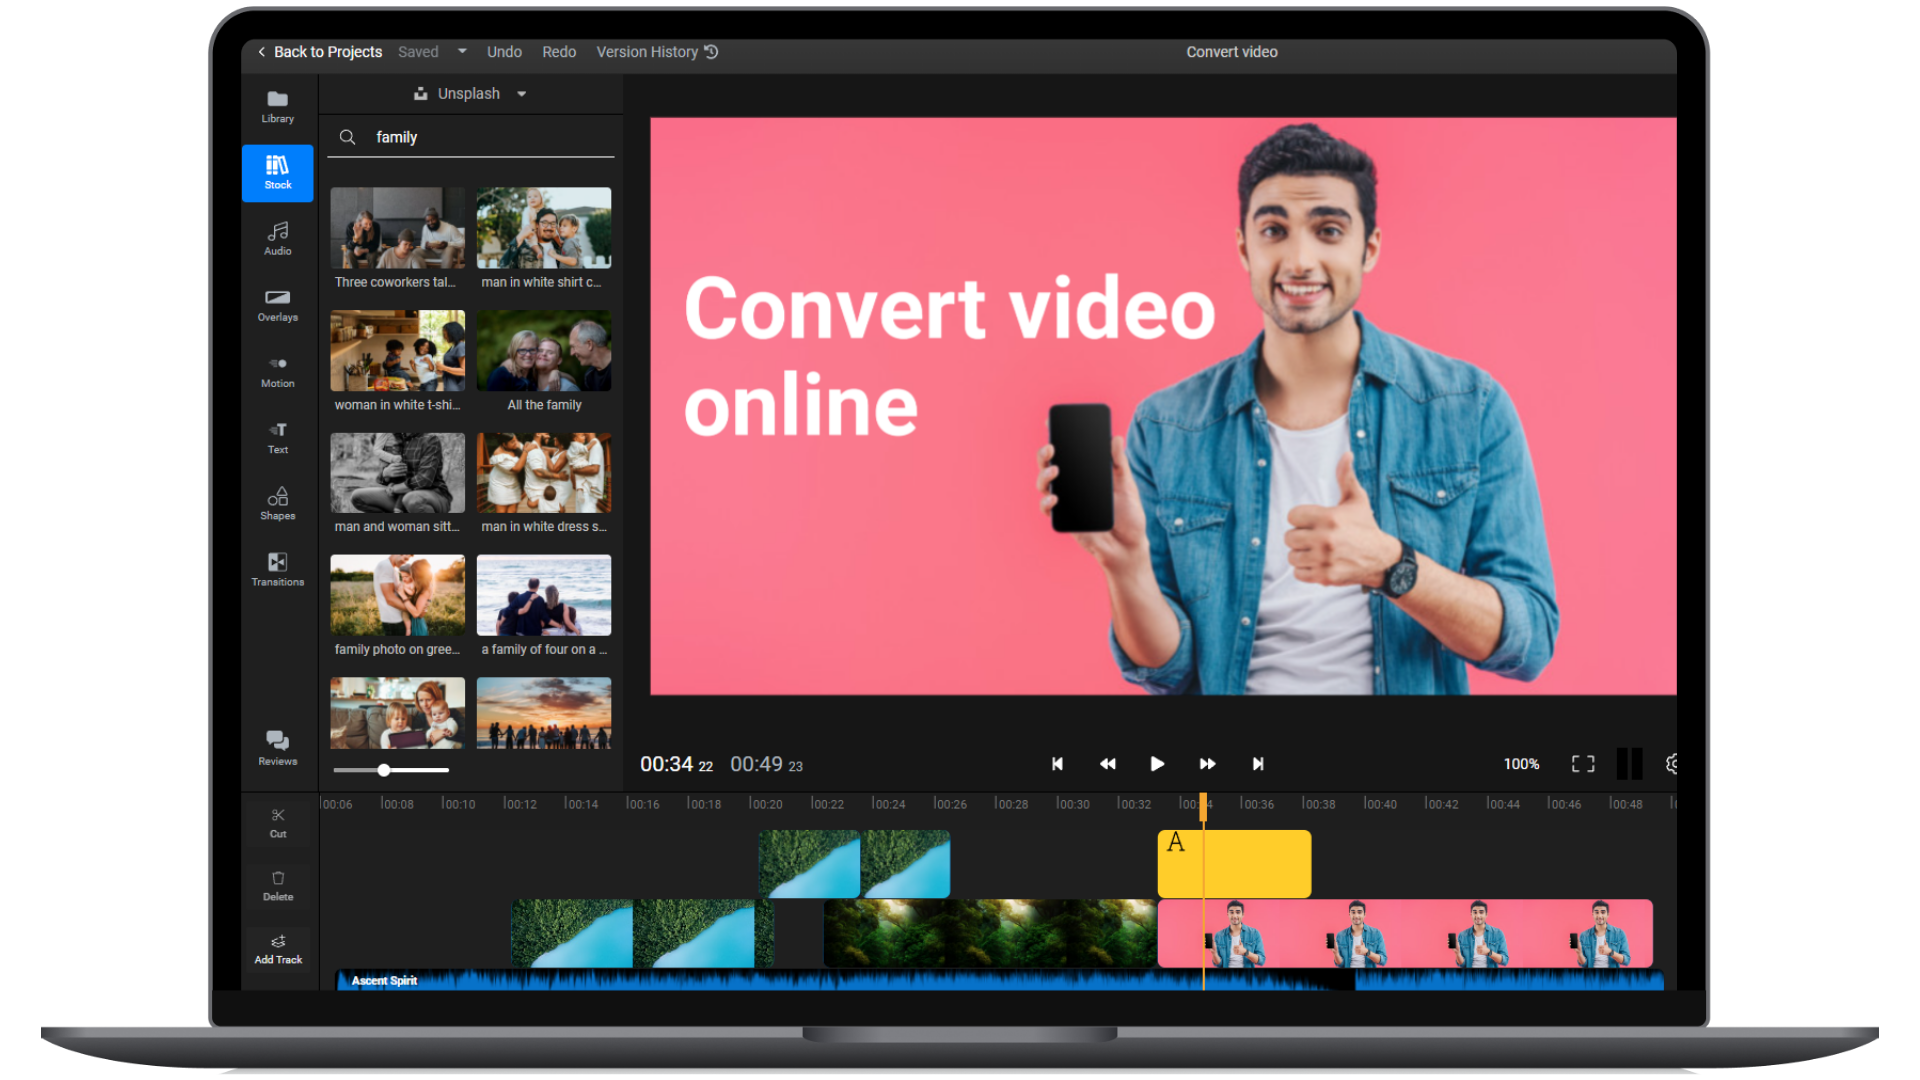The image size is (1920, 1080).
Task: Click the 00:40 ruler mark
Action: point(1380,804)
